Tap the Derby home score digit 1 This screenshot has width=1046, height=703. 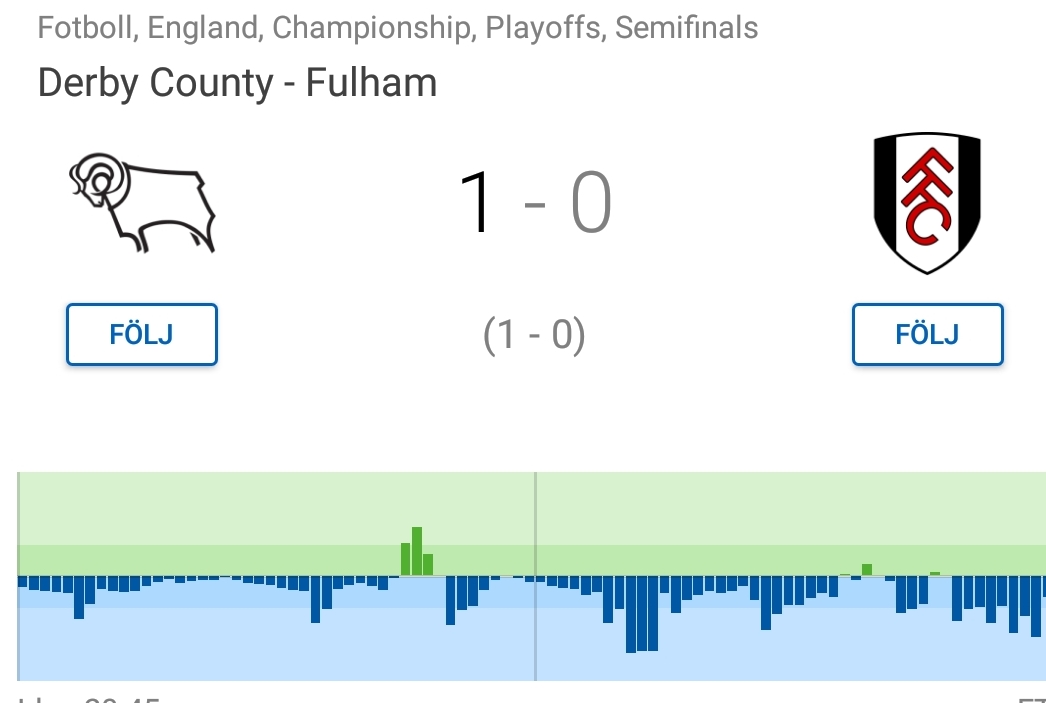pos(476,202)
